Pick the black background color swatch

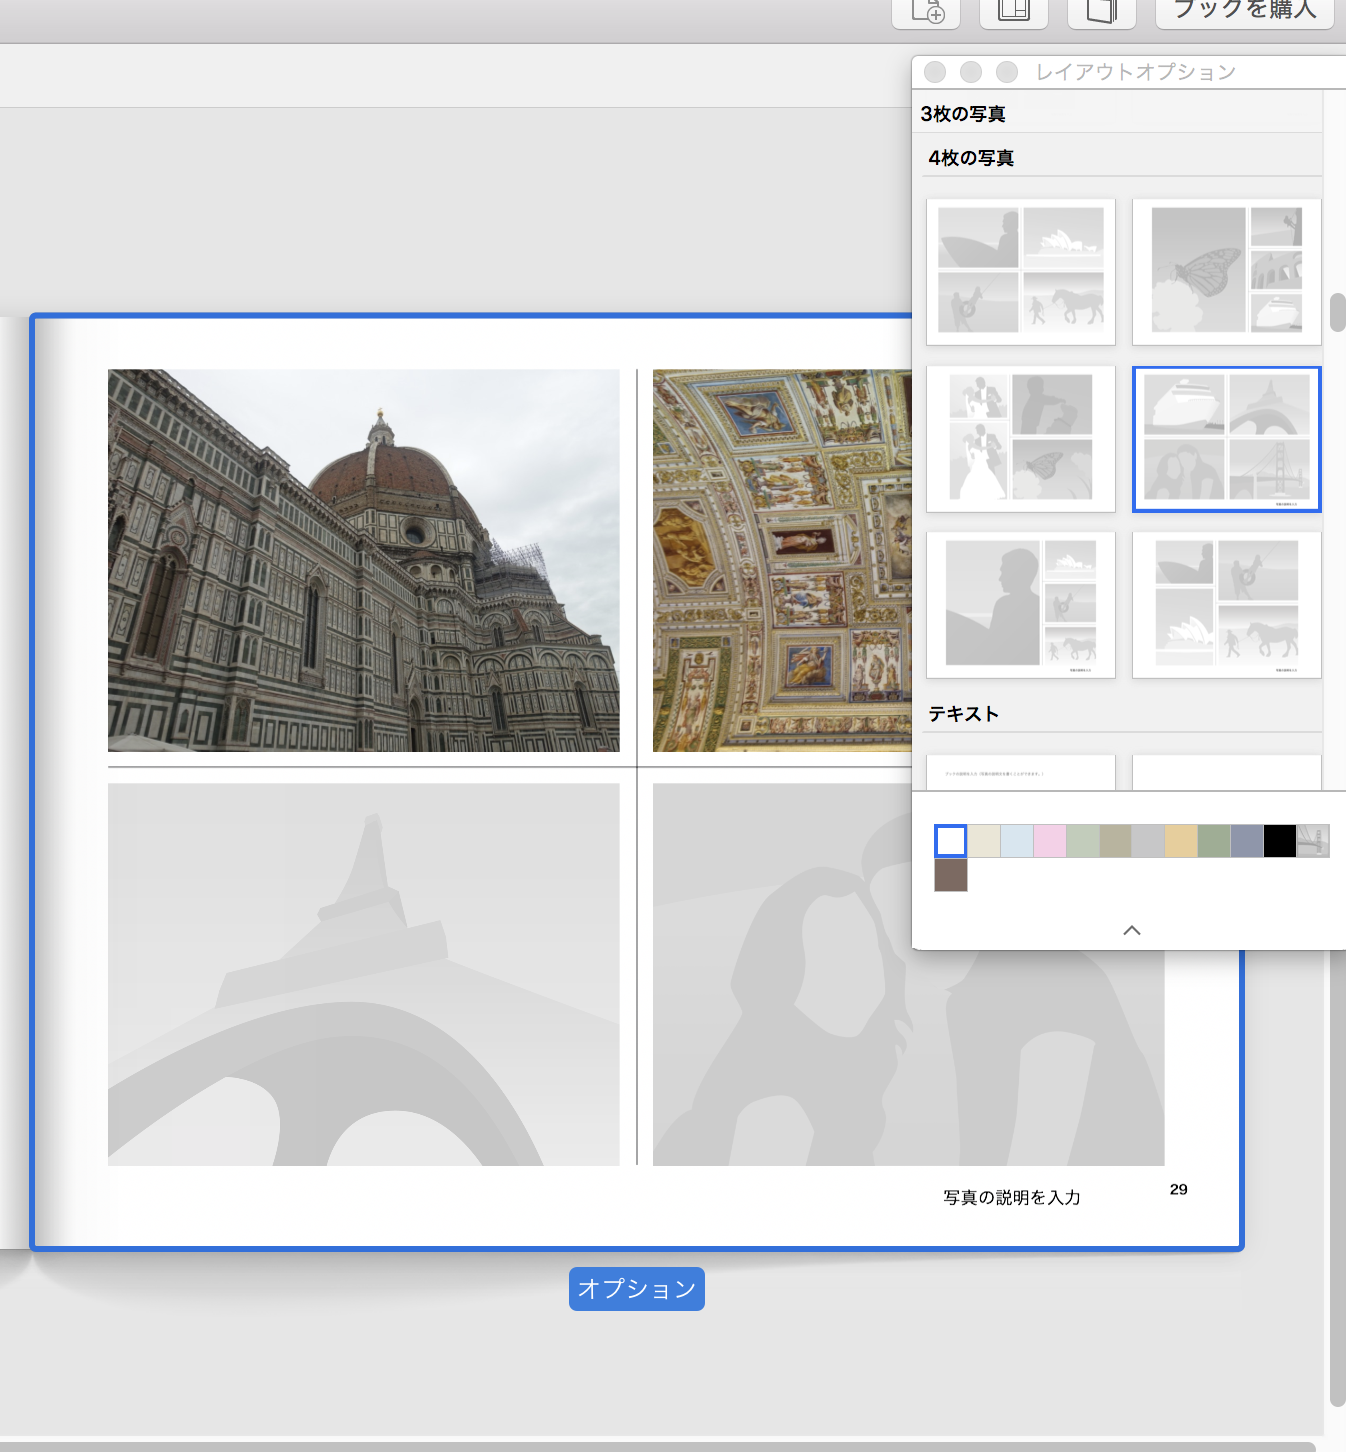tap(1280, 841)
